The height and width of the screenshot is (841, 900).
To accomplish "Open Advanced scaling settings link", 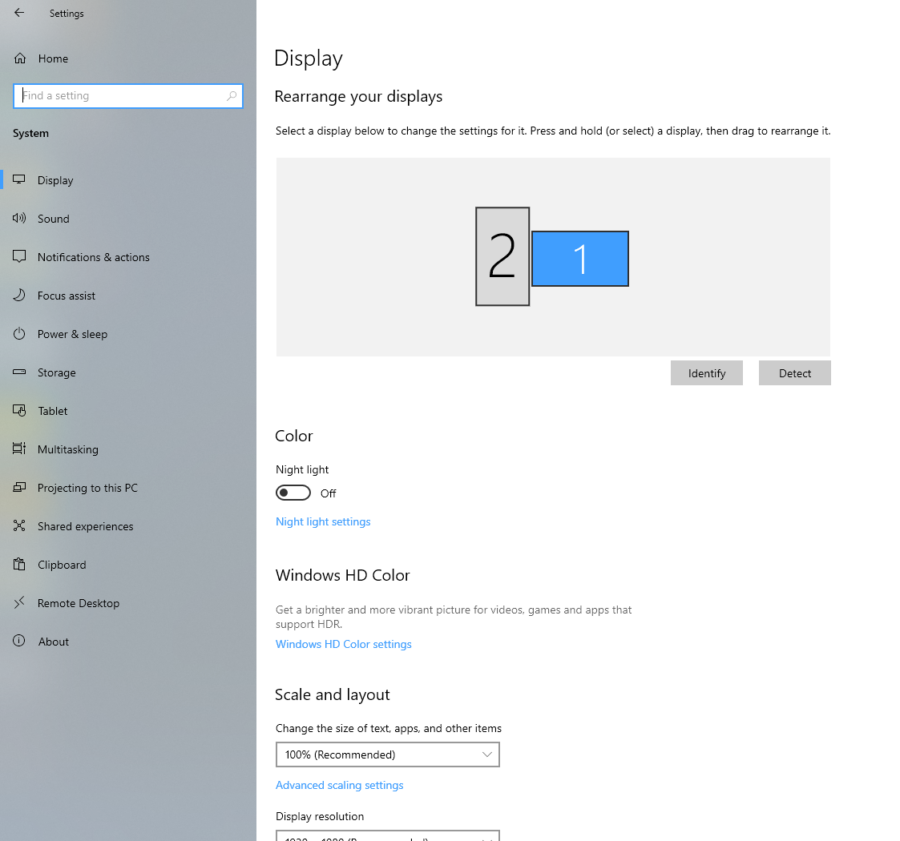I will (x=339, y=785).
